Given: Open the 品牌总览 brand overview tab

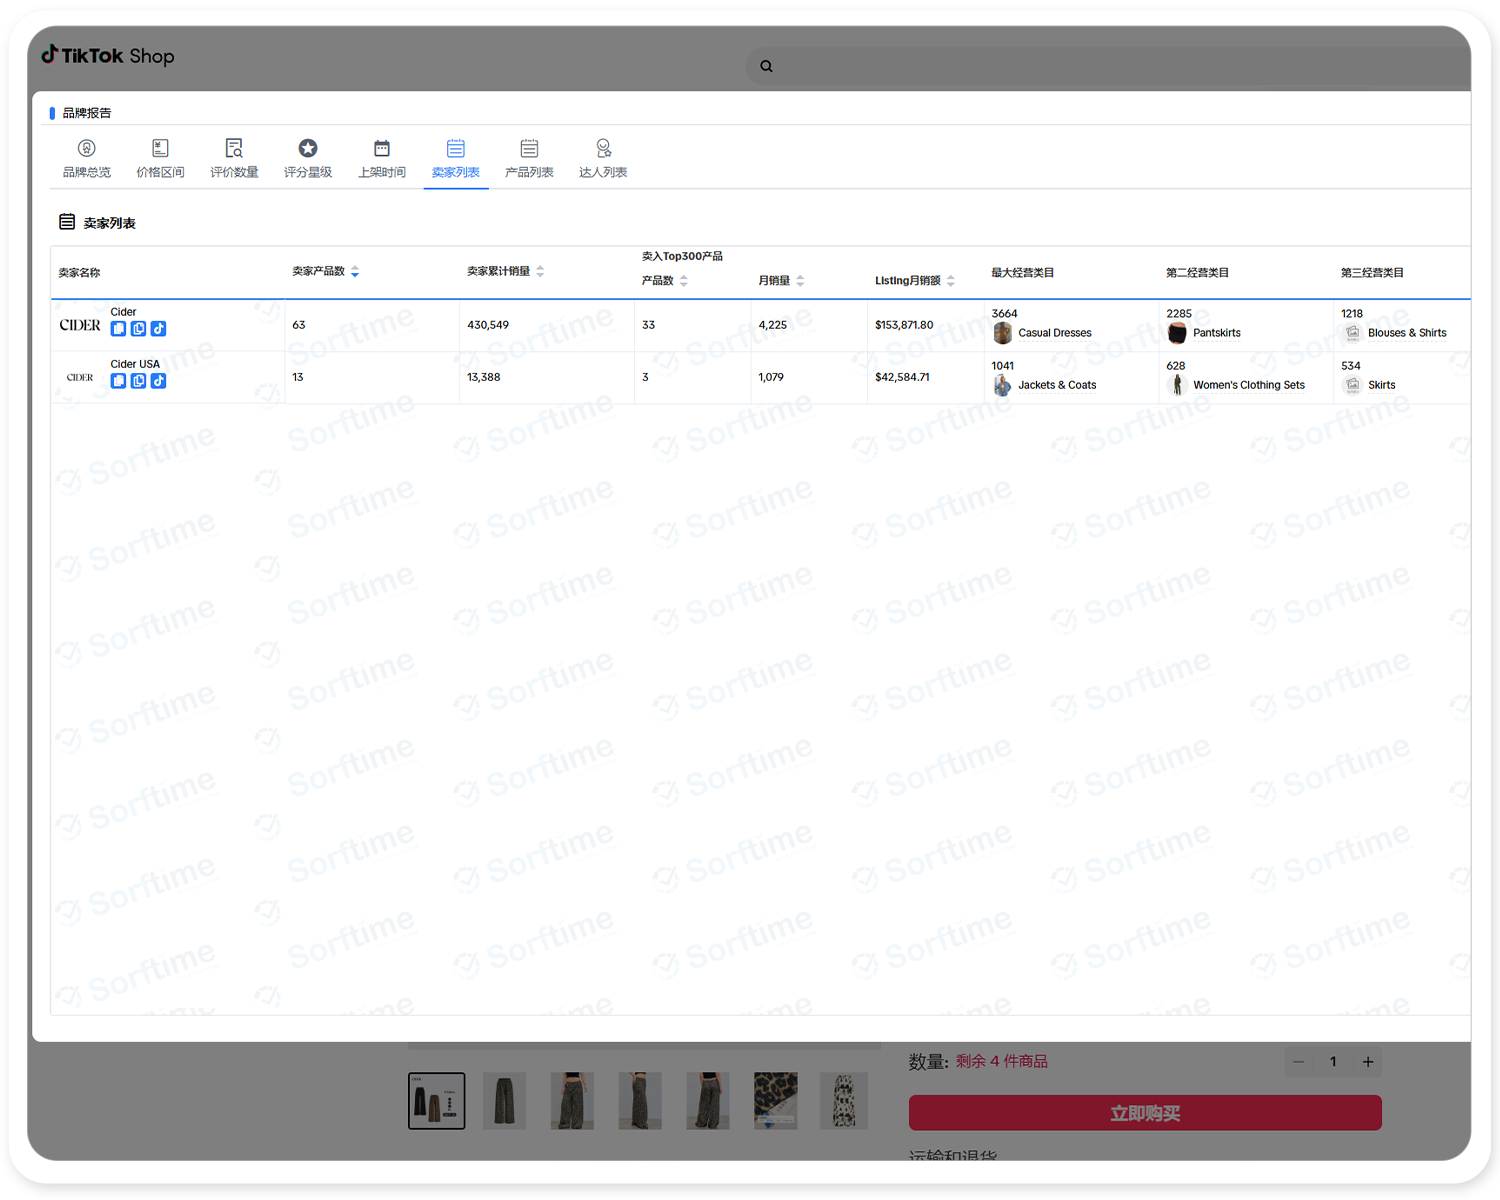Looking at the screenshot, I should point(87,159).
